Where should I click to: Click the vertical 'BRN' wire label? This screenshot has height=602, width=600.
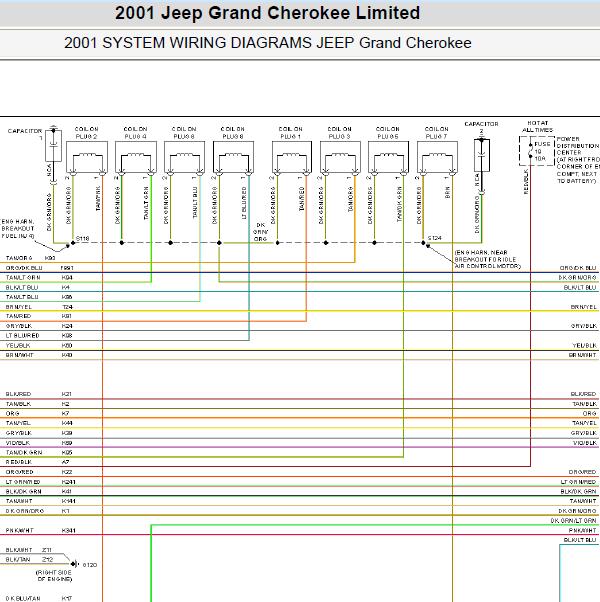[447, 192]
